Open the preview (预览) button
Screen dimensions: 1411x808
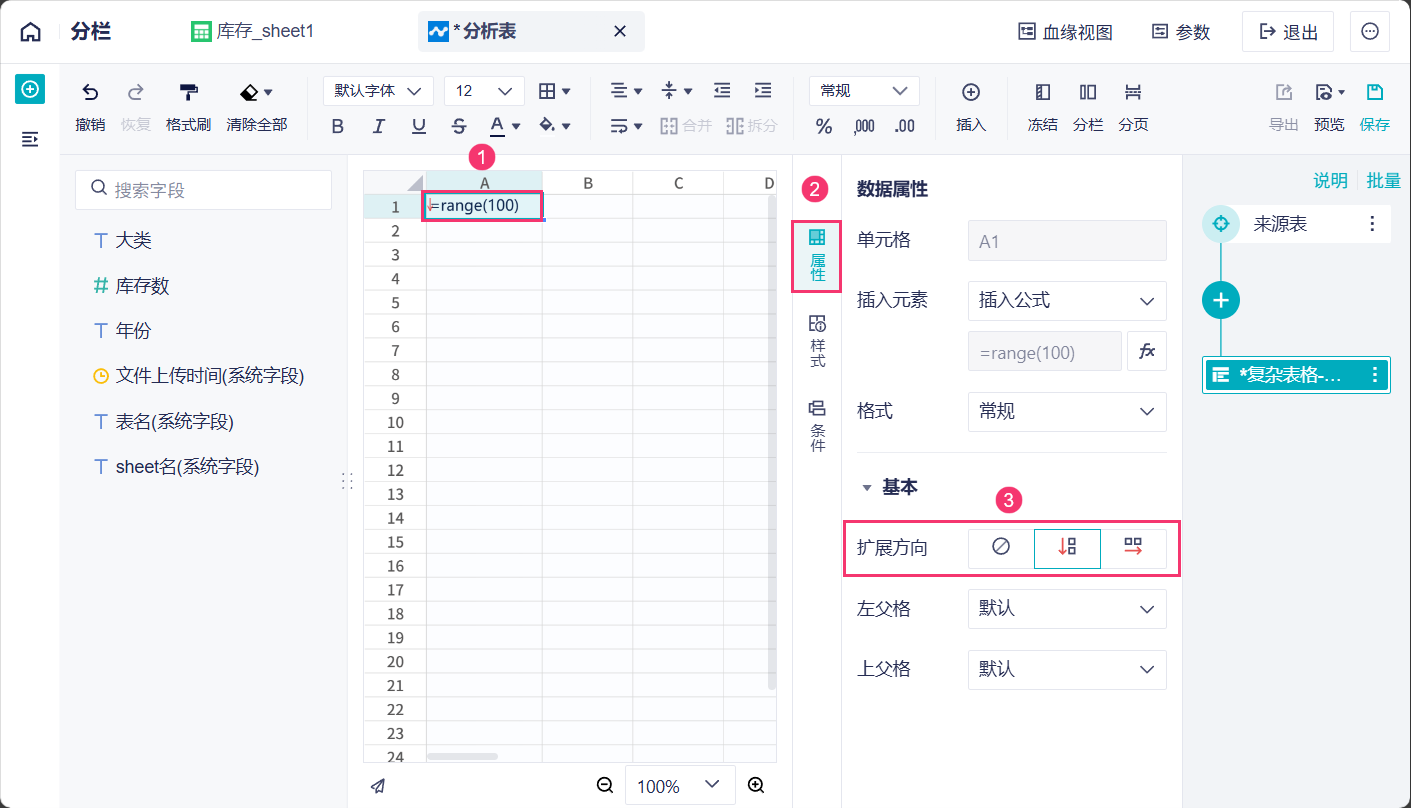coord(1329,108)
